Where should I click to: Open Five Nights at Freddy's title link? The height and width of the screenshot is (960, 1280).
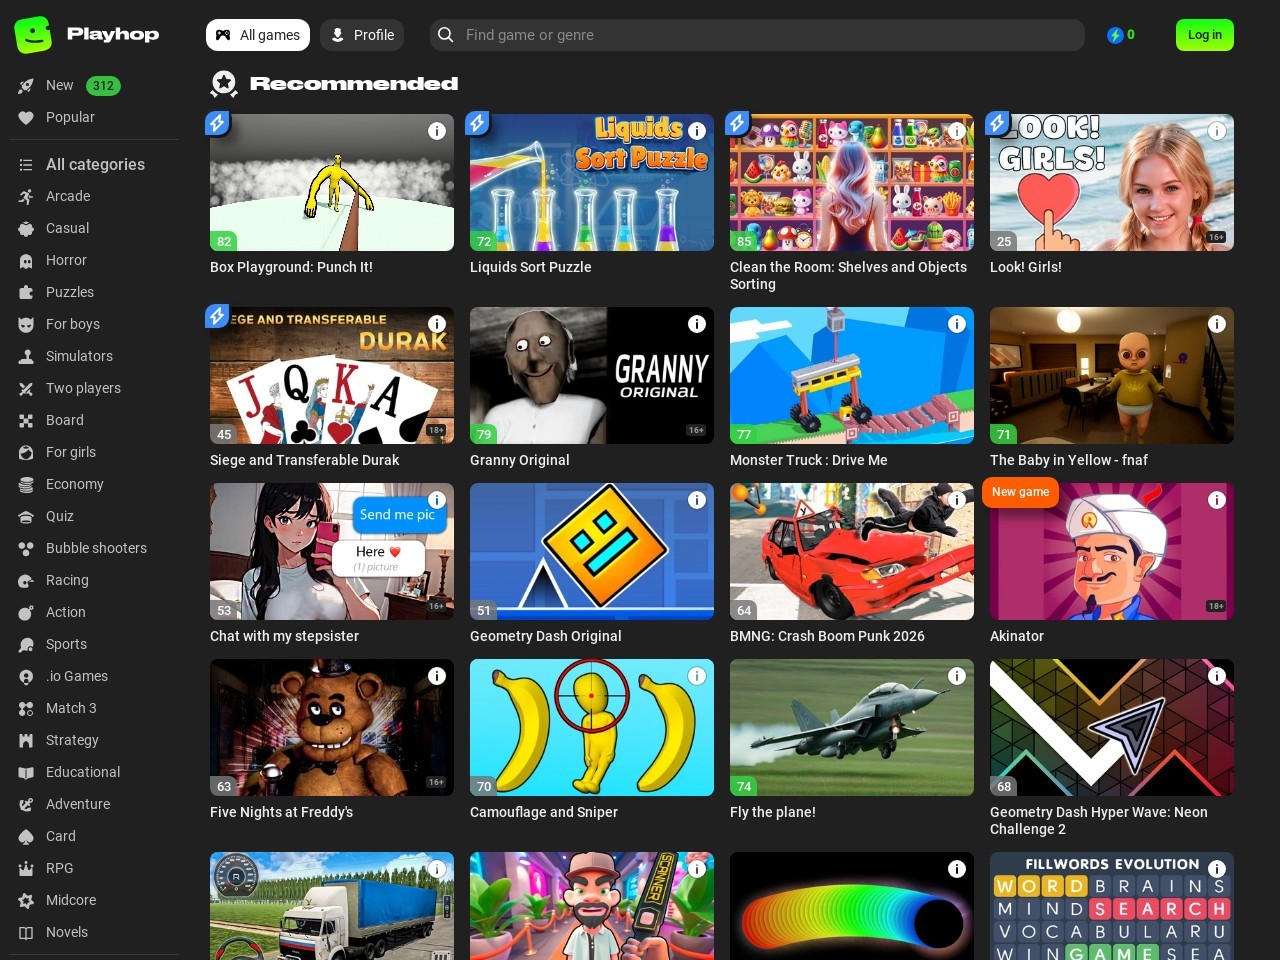click(282, 813)
